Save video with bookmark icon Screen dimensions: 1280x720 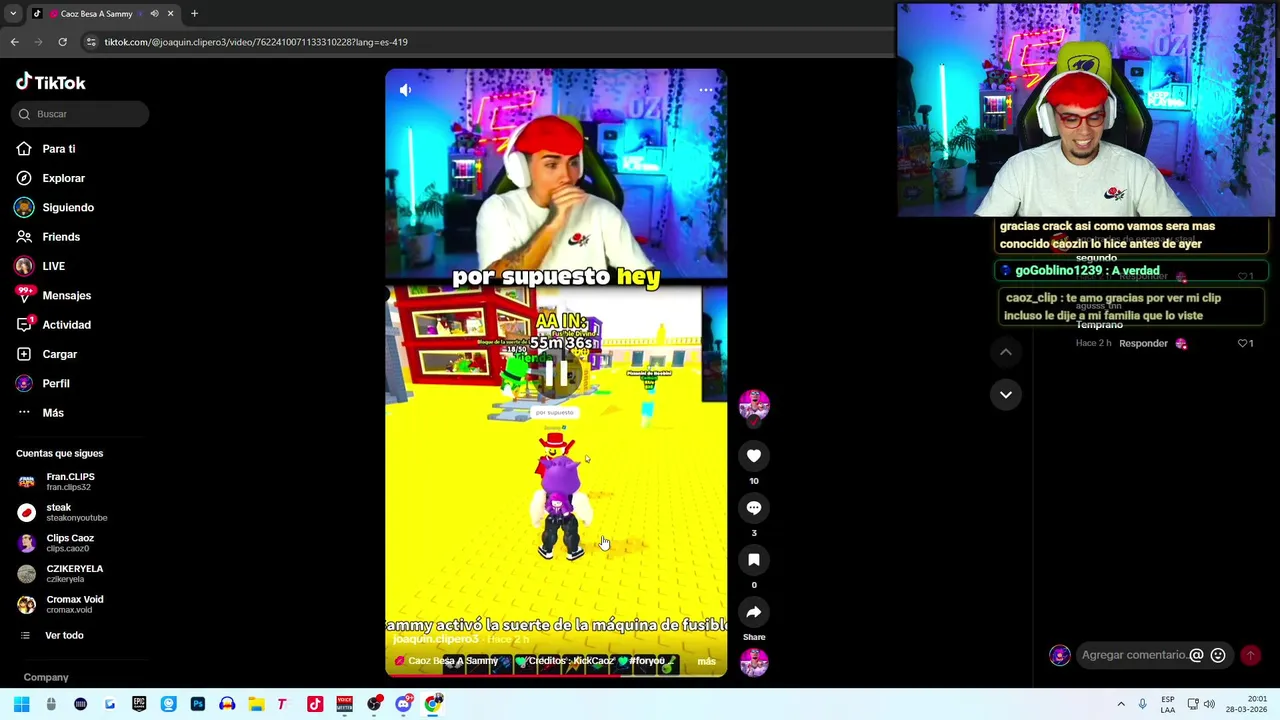point(754,560)
